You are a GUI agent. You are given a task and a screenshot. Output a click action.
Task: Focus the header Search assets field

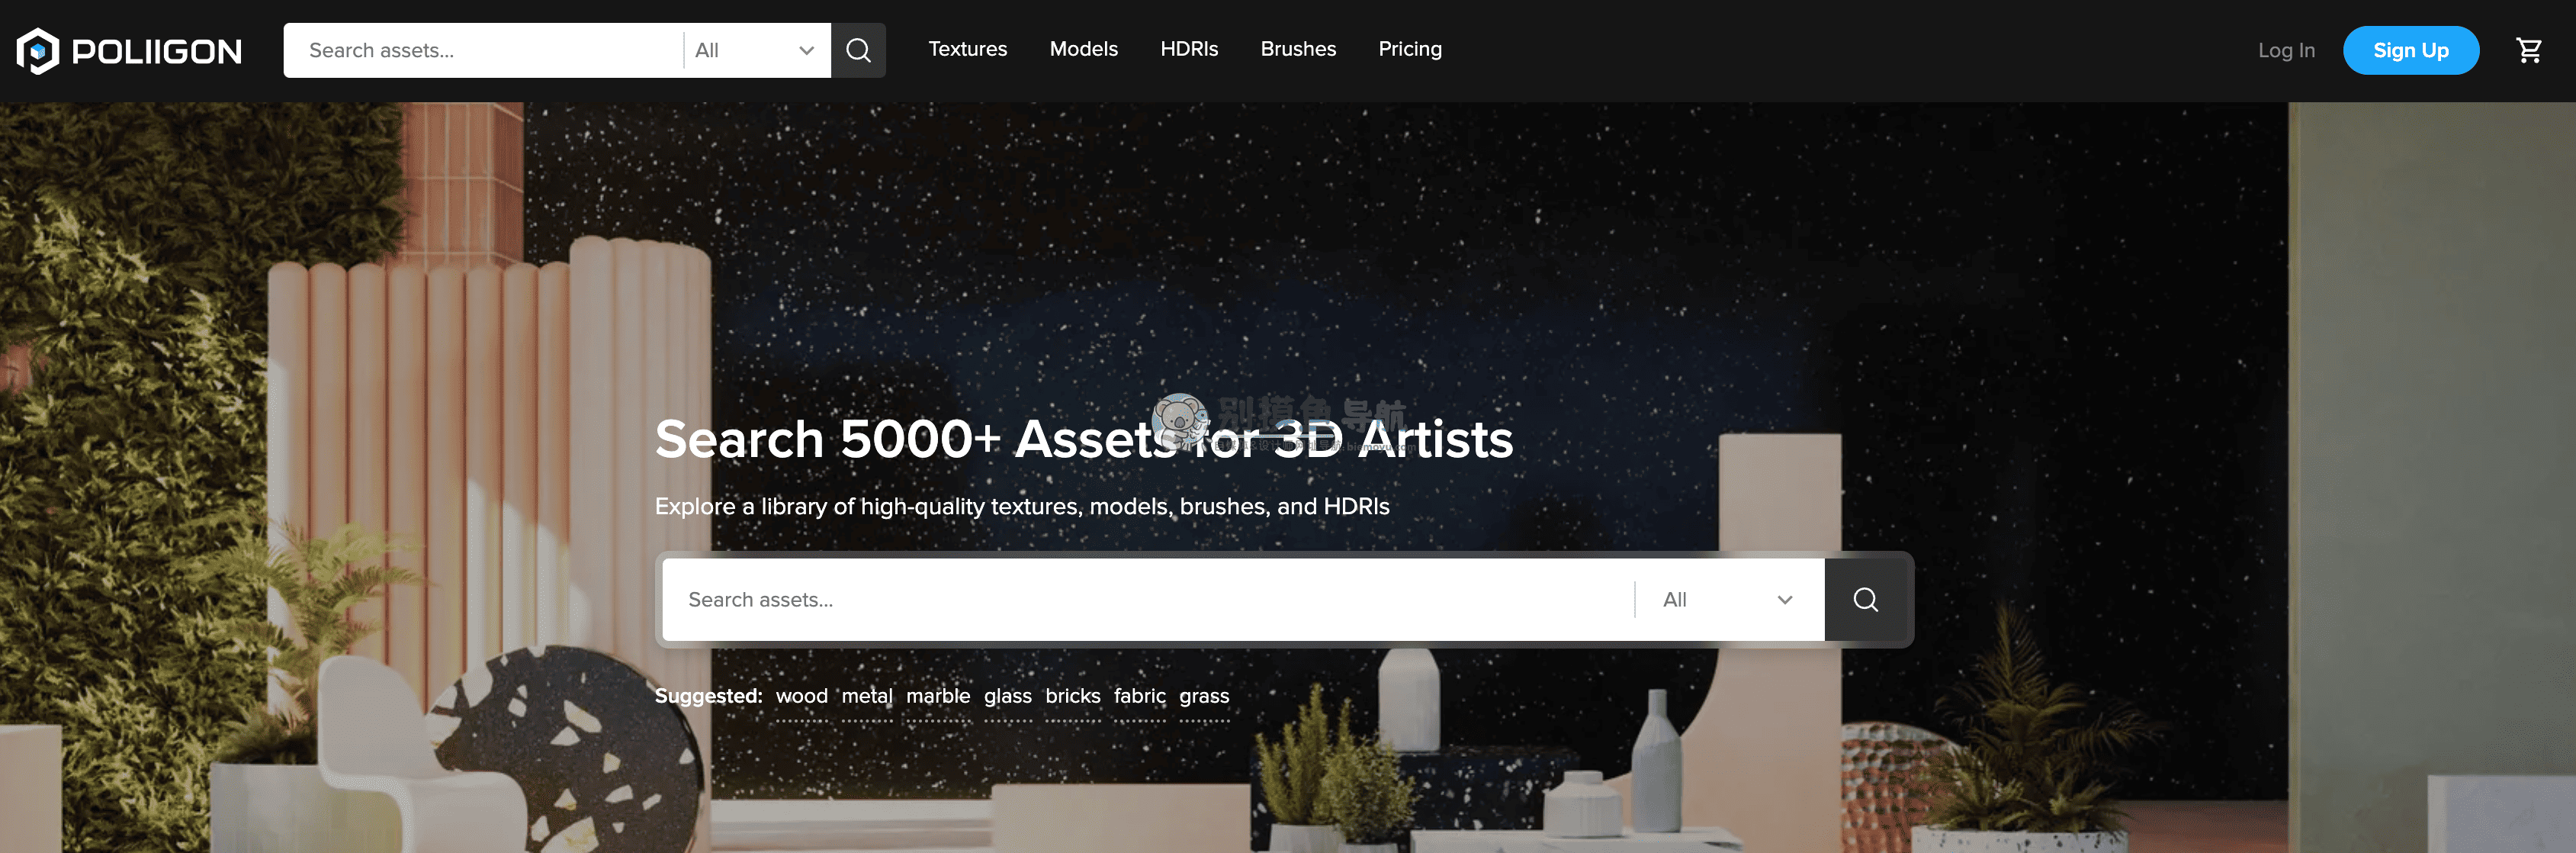[x=483, y=50]
